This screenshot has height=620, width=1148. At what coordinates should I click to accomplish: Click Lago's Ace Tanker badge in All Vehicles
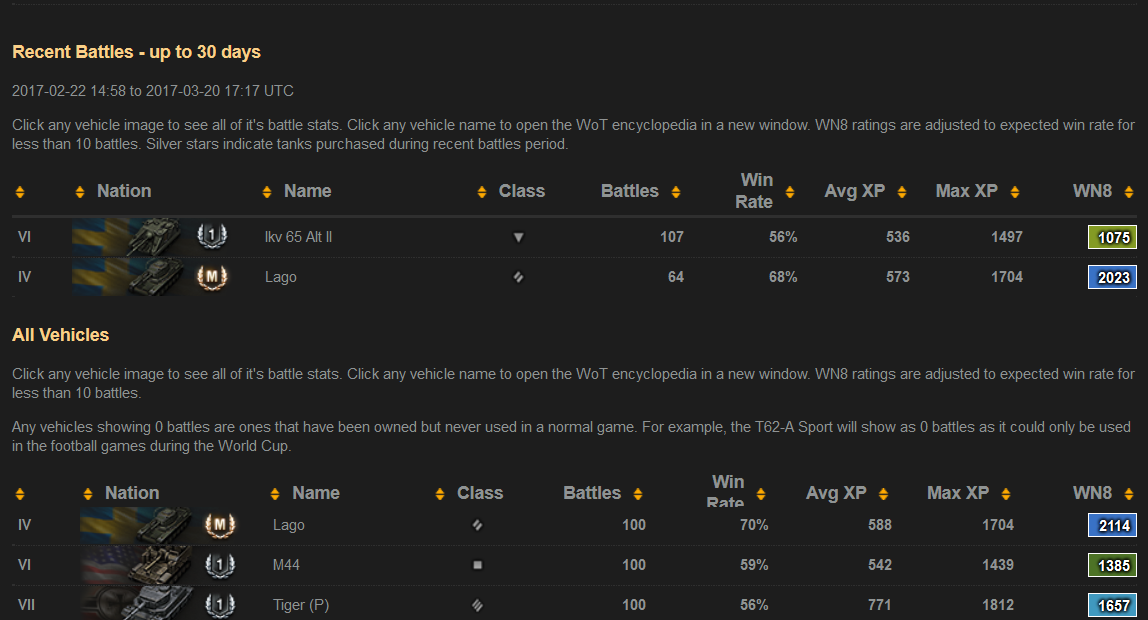(x=219, y=525)
